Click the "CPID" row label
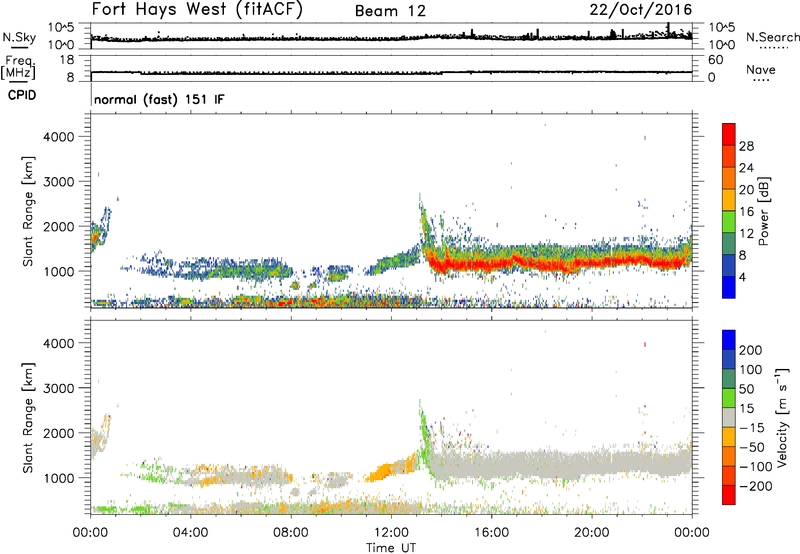The width and height of the screenshot is (800, 554). [22, 95]
